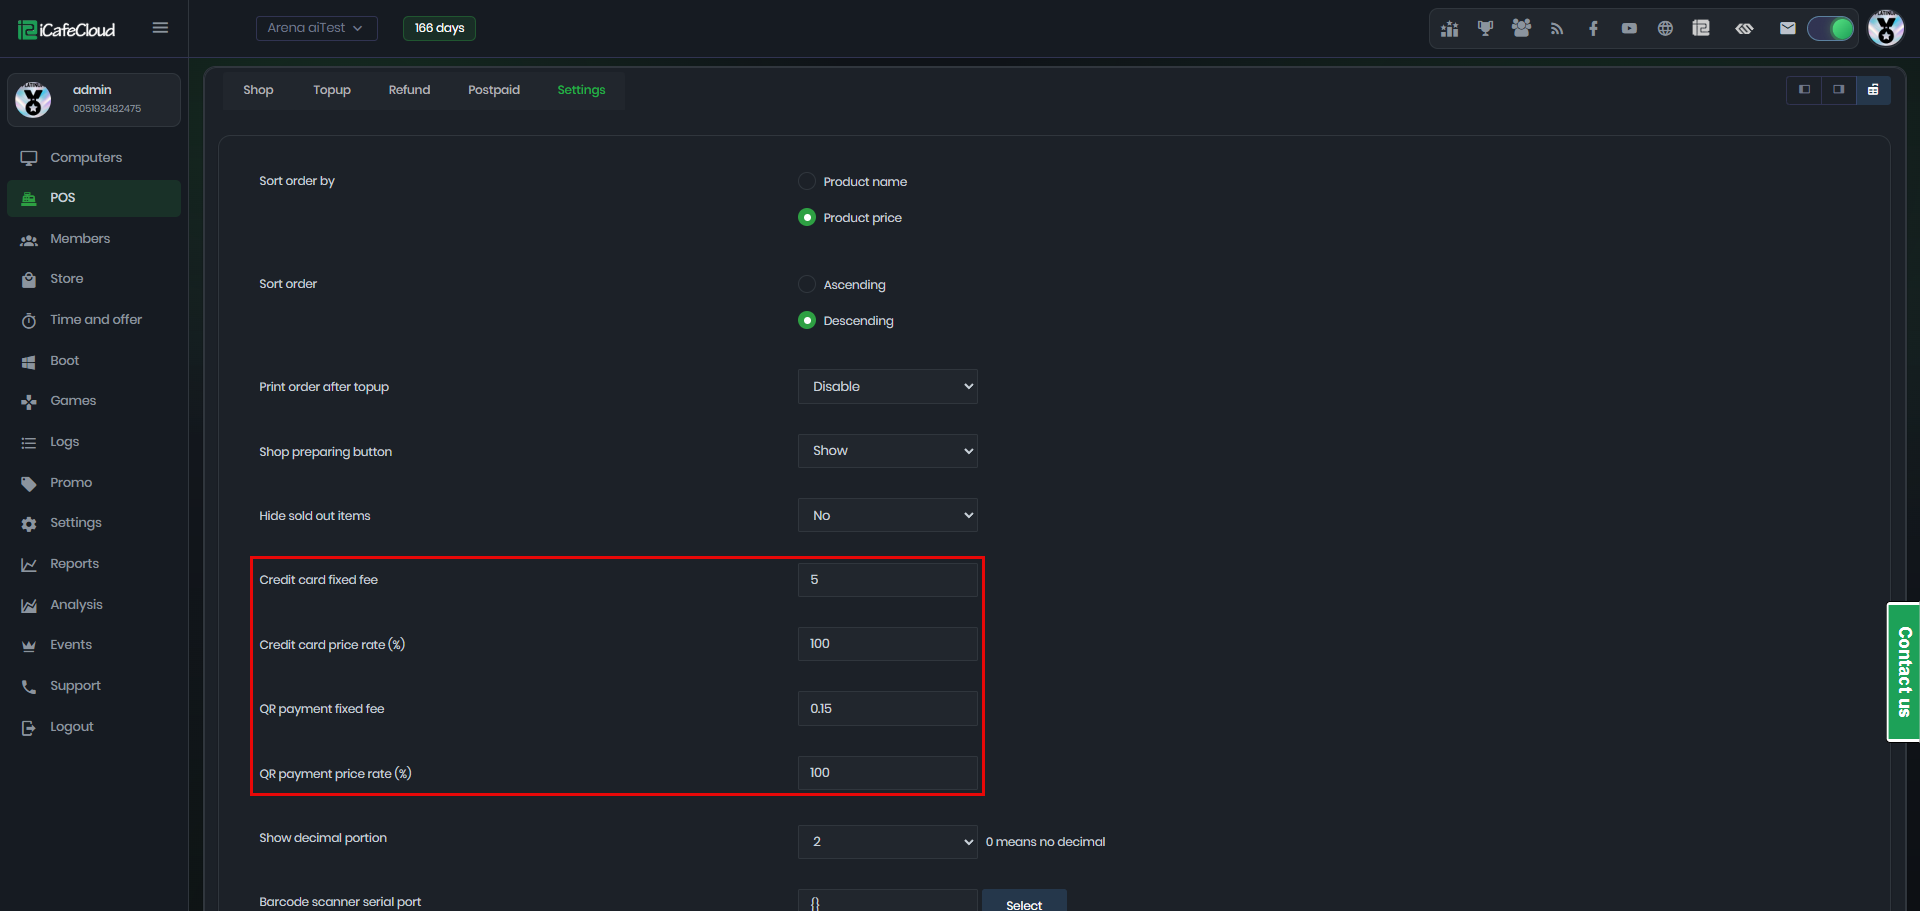Toggle the green switch in header
This screenshot has width=1920, height=911.
1830,29
